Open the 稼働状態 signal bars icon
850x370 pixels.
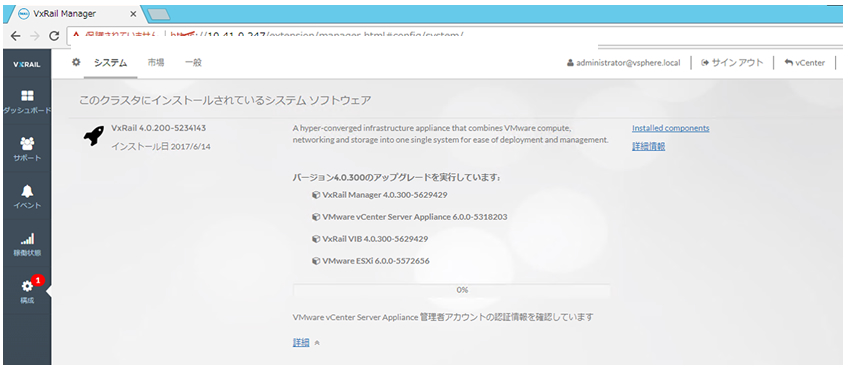pos(27,238)
